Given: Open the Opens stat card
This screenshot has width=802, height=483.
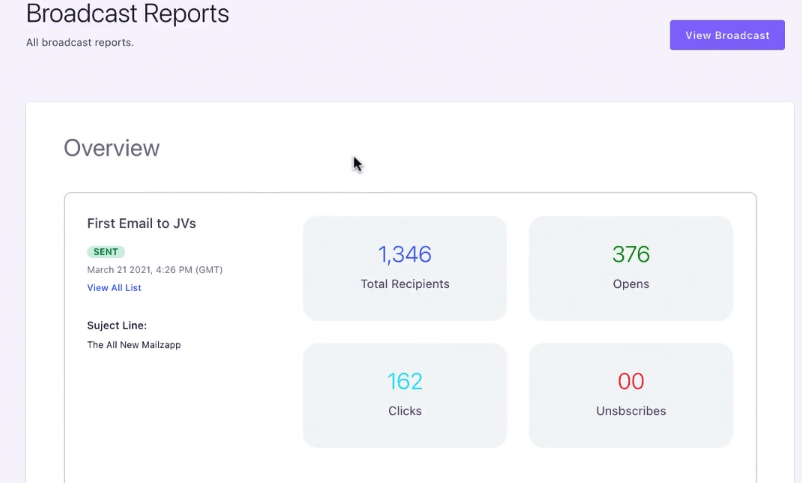Looking at the screenshot, I should tap(631, 269).
